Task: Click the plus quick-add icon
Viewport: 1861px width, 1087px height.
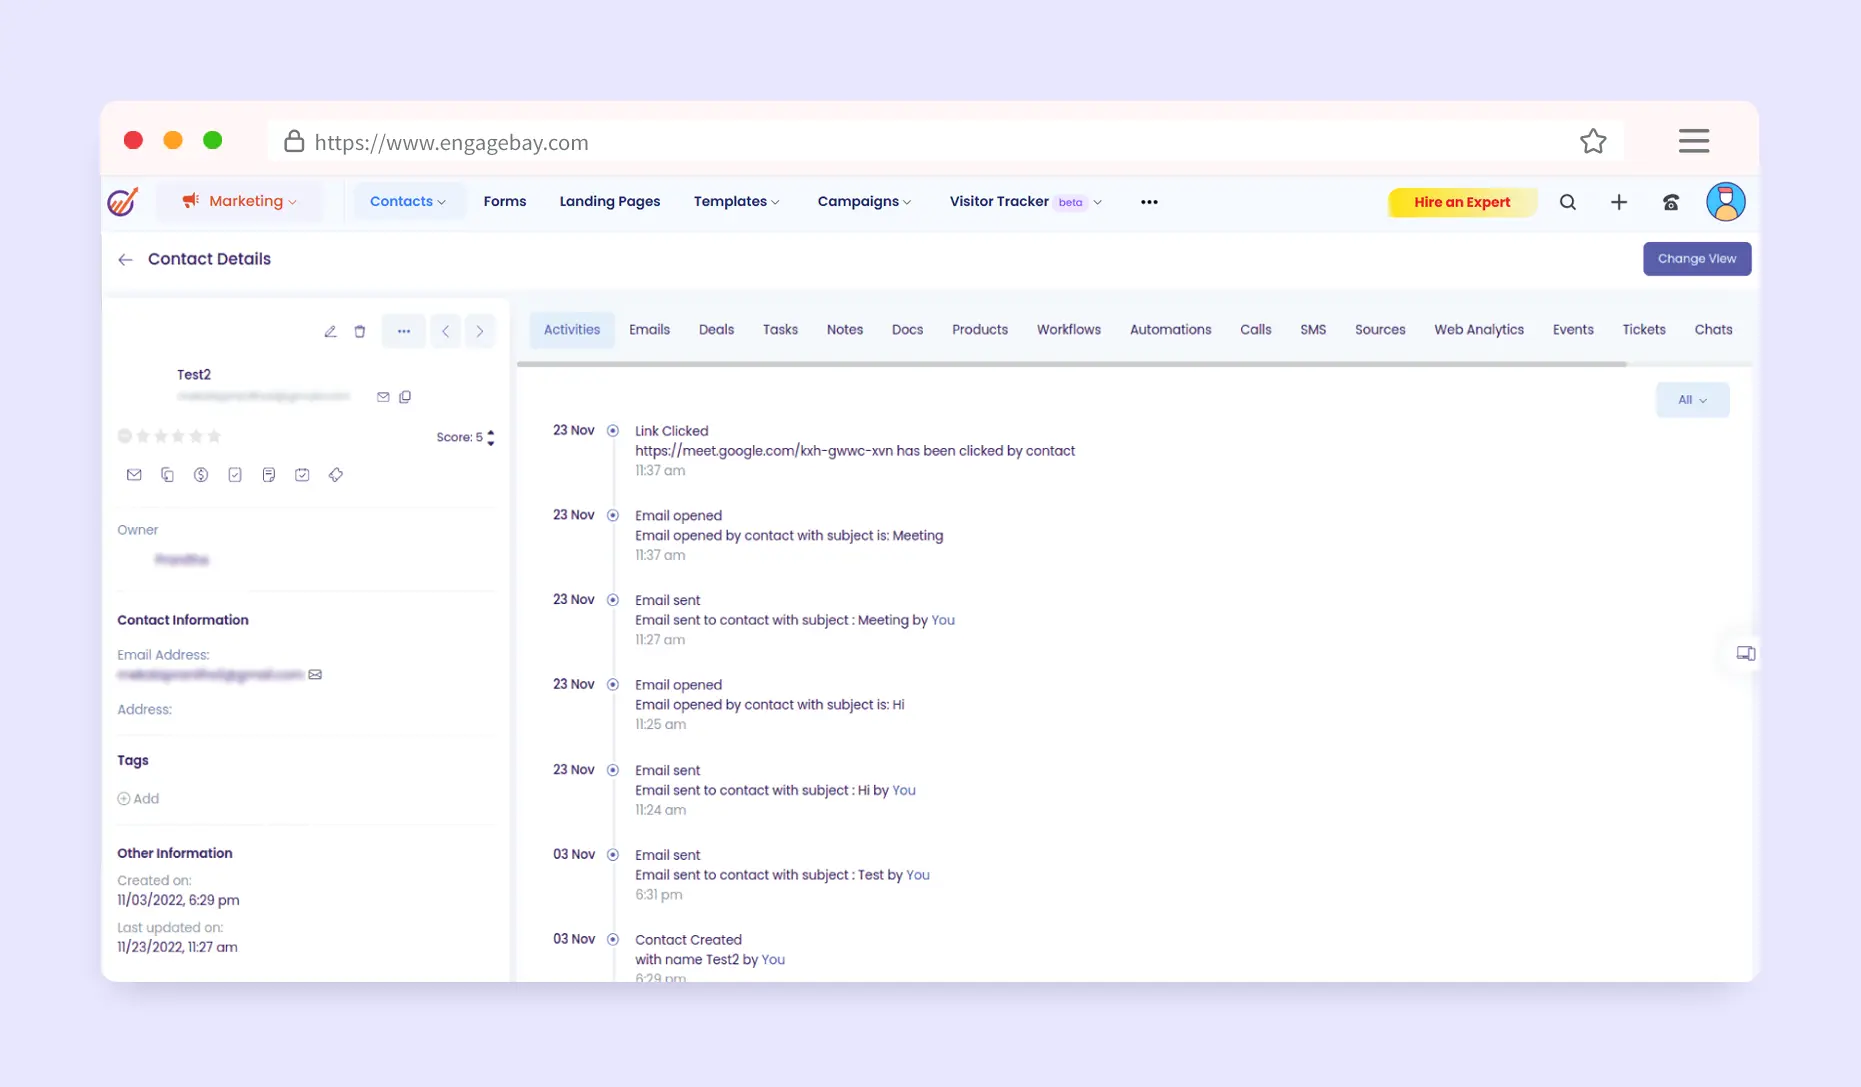Action: pyautogui.click(x=1618, y=202)
